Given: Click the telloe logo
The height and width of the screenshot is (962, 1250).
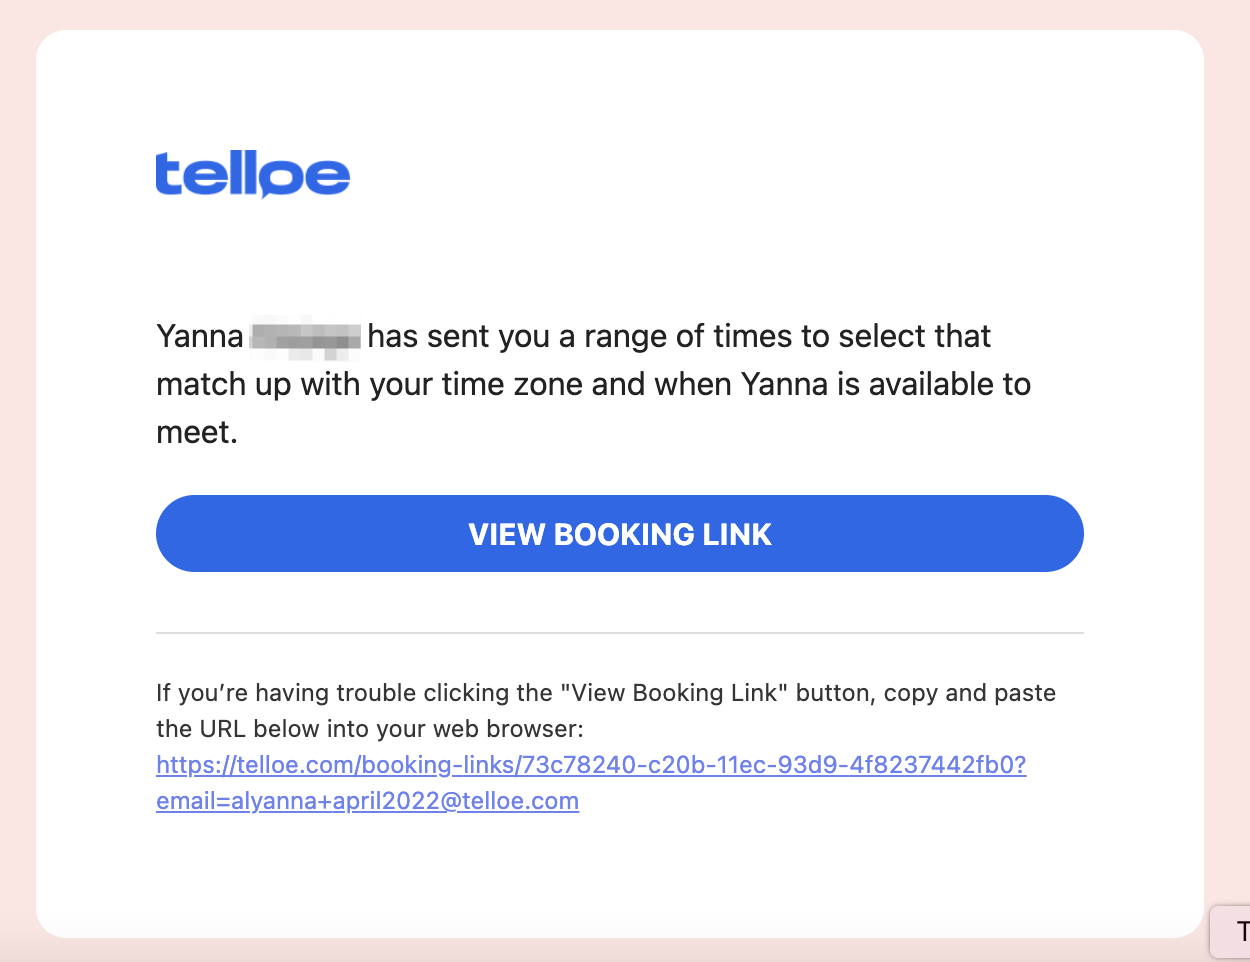Looking at the screenshot, I should pos(252,175).
